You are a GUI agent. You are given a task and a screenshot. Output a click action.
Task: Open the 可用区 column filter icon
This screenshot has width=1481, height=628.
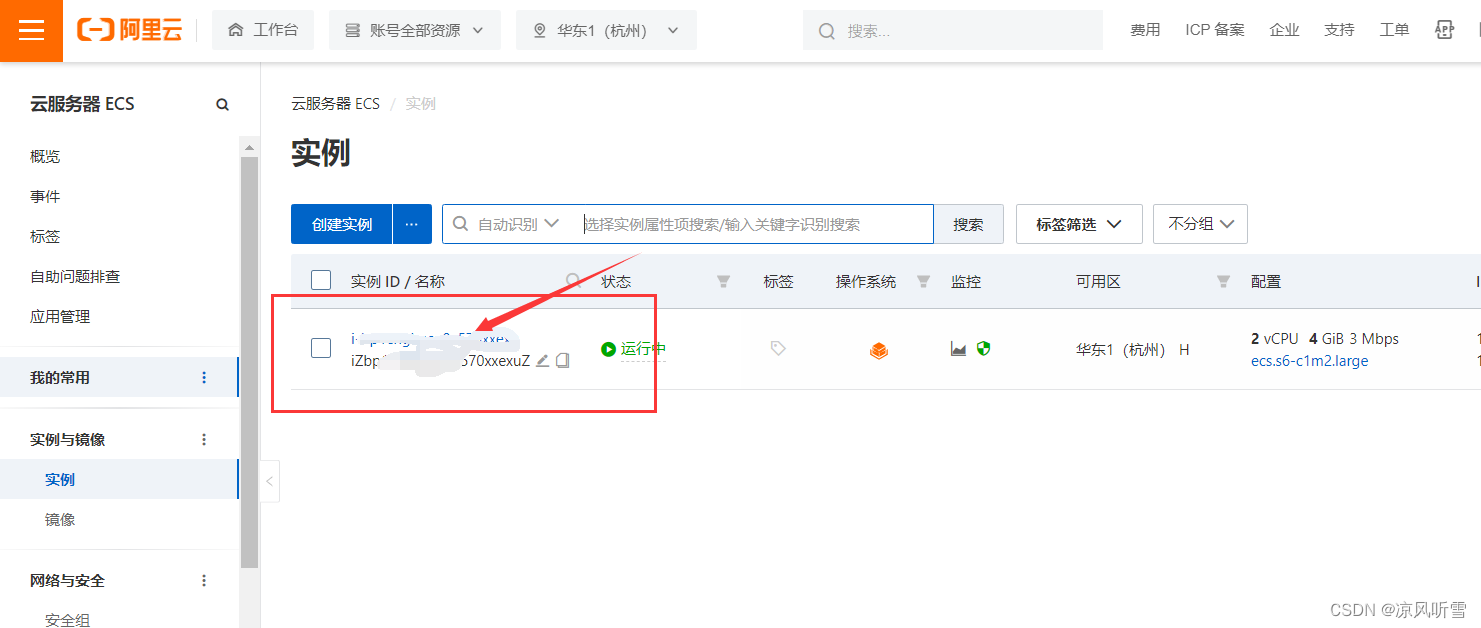[x=1223, y=282]
